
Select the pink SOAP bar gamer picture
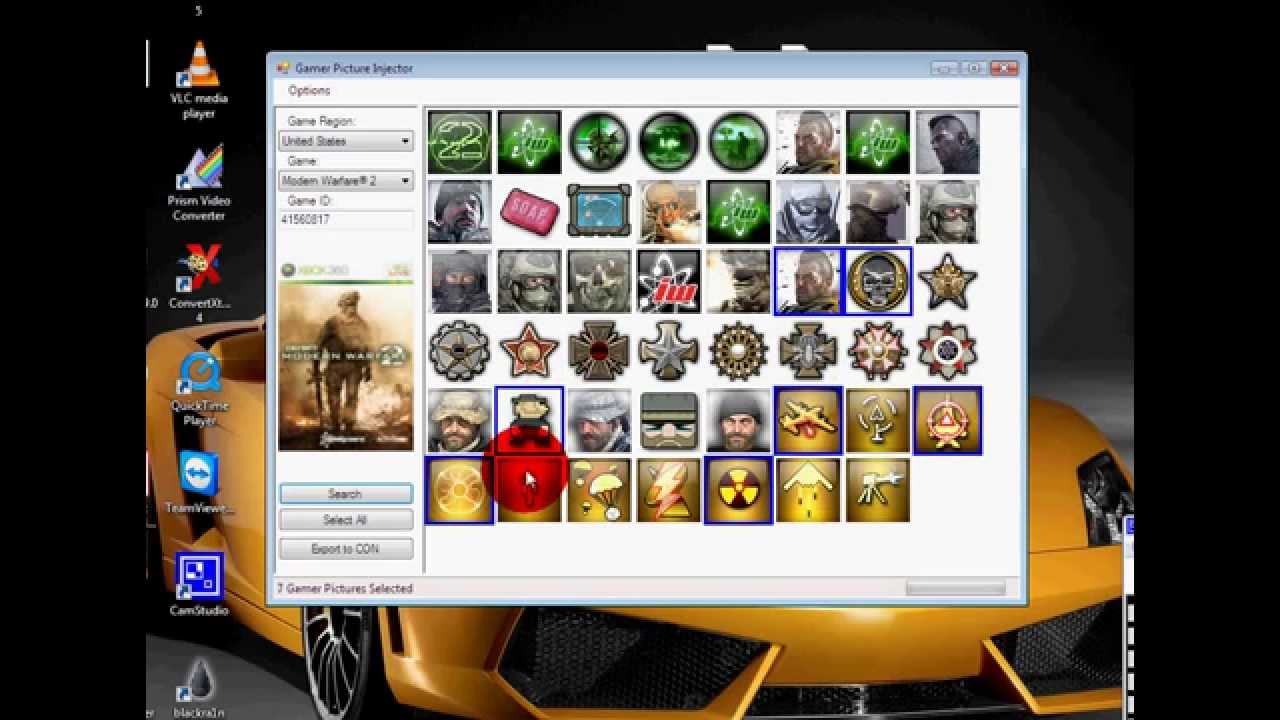529,212
